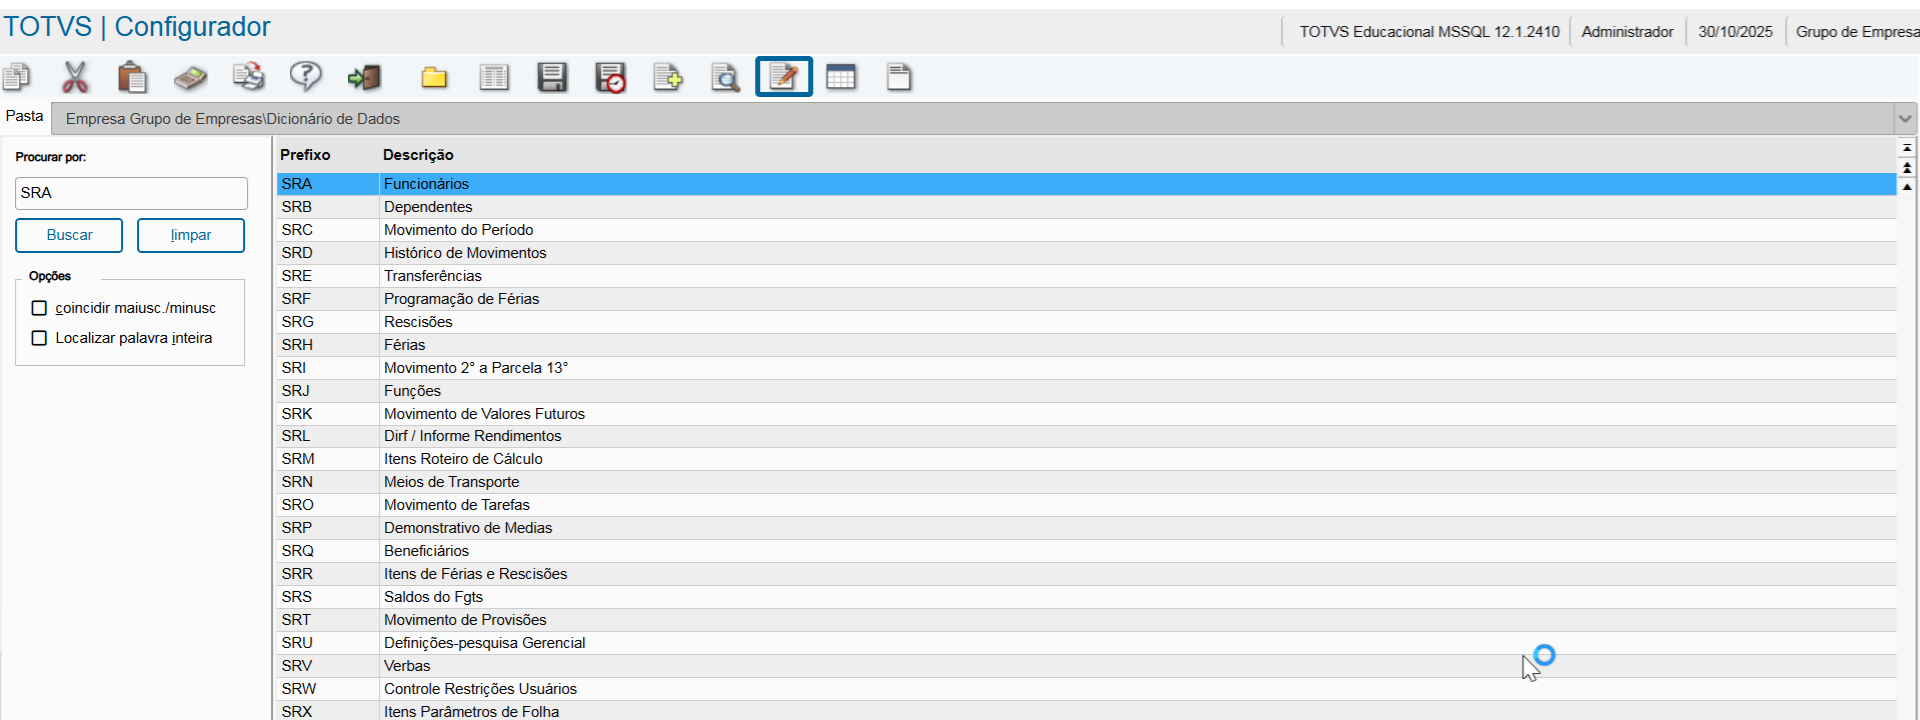Click the clipboard Paste icon
Image resolution: width=1920 pixels, height=720 pixels.
click(132, 77)
